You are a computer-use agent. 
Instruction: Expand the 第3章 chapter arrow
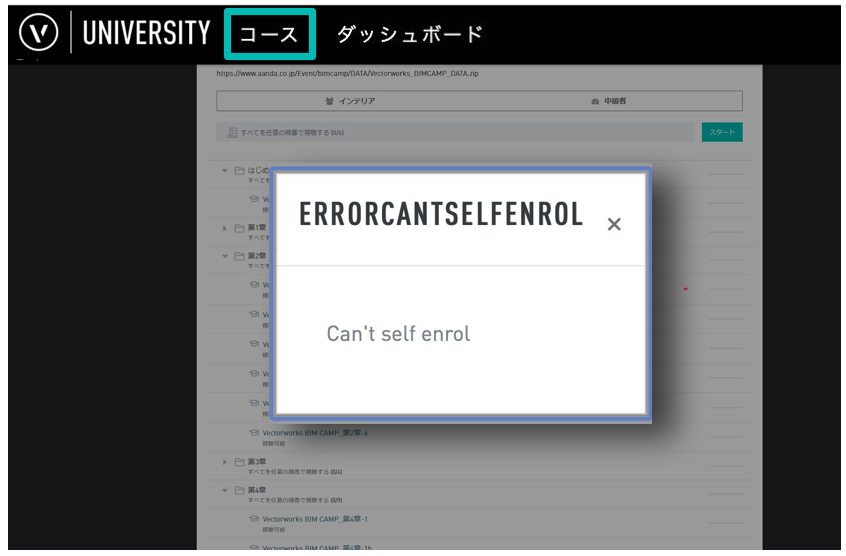pos(225,462)
